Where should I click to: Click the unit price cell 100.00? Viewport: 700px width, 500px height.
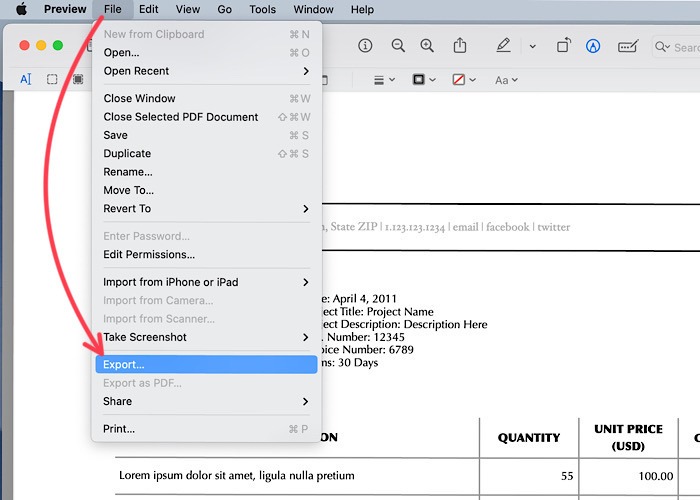[x=656, y=476]
